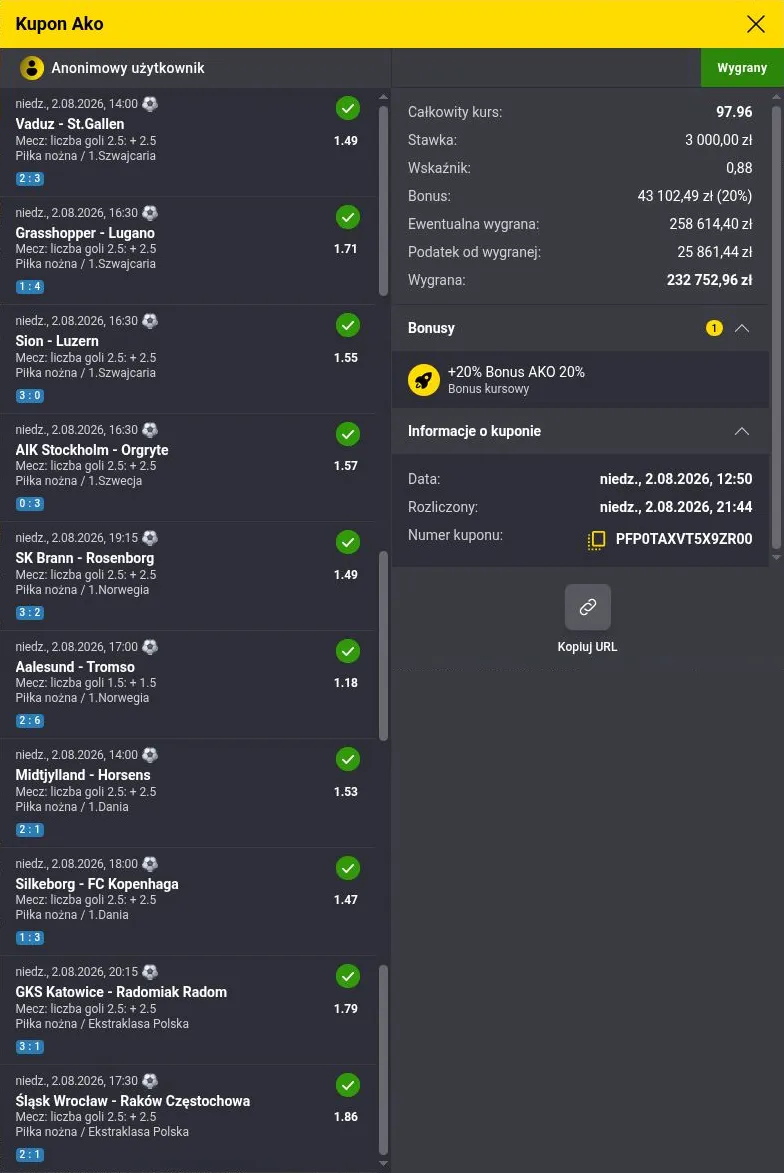The width and height of the screenshot is (784, 1173).
Task: Click the green checkmark for Midtjylland - Horsens
Action: [347, 759]
